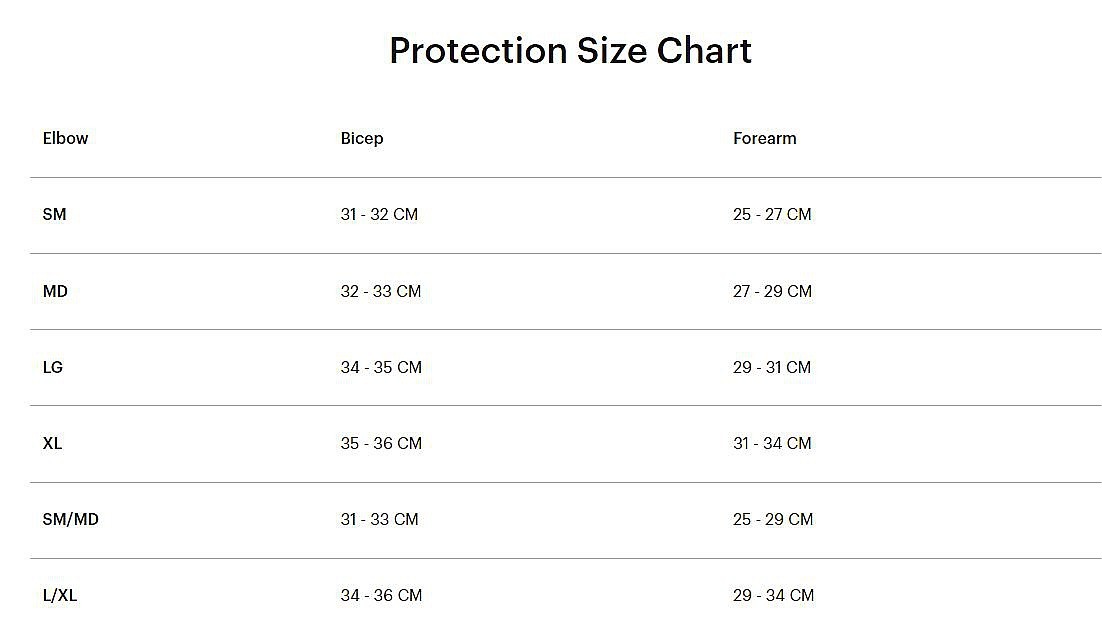Select bicep value 35 - 36 CM

click(x=382, y=443)
